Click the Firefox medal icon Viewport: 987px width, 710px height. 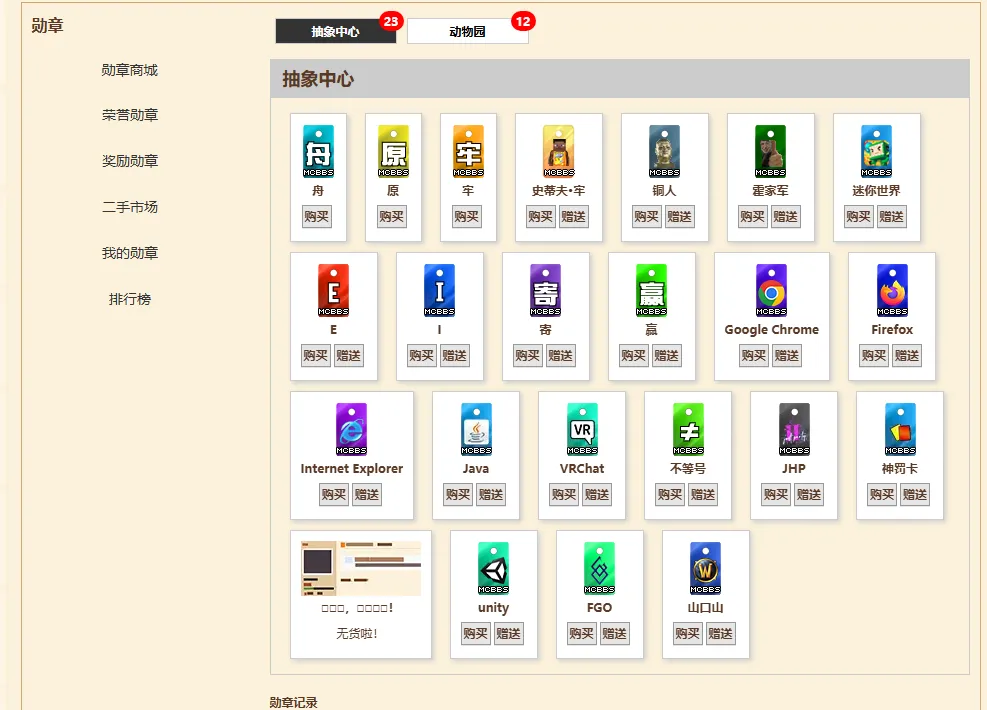point(893,290)
